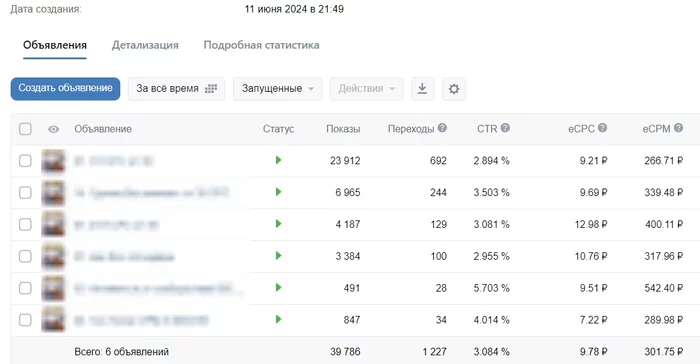Switch to the Объявления tab

pos(55,45)
